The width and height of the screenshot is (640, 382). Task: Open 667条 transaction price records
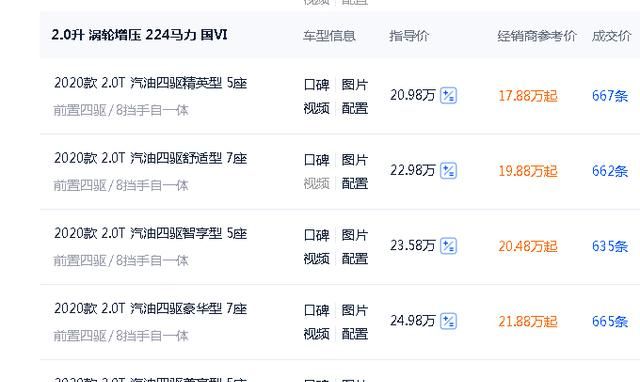tap(610, 96)
